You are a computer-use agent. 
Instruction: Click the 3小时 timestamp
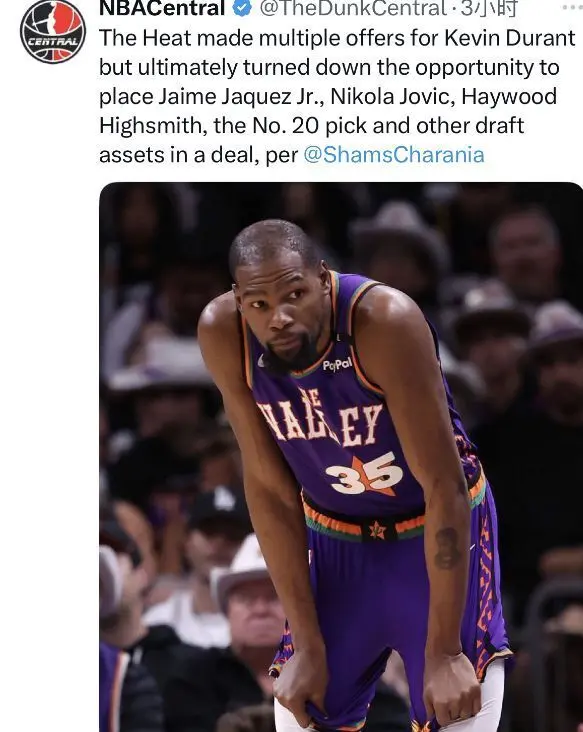(x=488, y=7)
